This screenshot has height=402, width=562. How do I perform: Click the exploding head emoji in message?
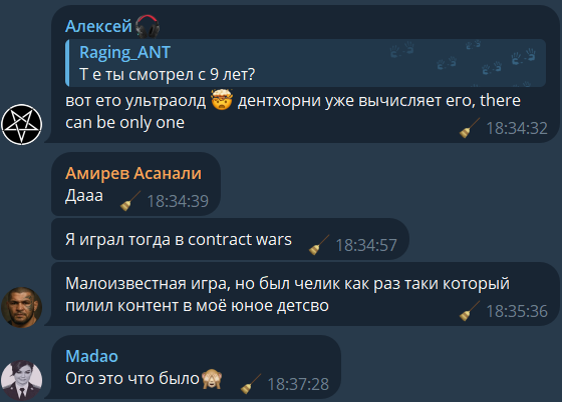point(222,100)
